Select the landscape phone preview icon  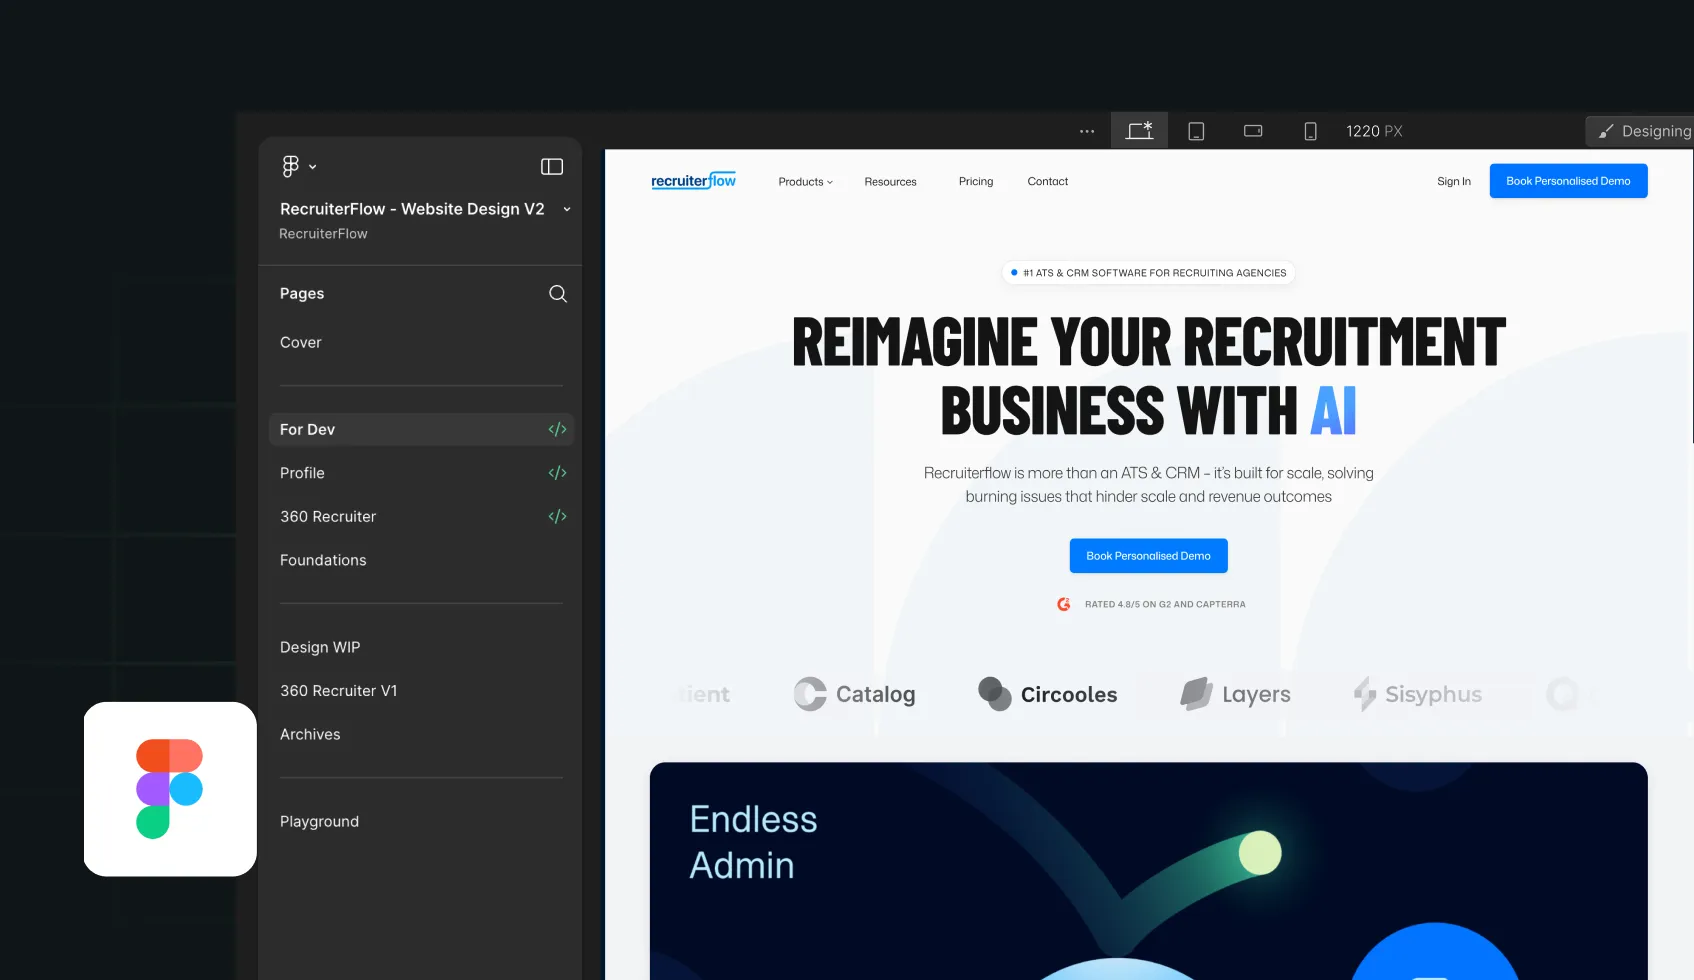click(1253, 131)
